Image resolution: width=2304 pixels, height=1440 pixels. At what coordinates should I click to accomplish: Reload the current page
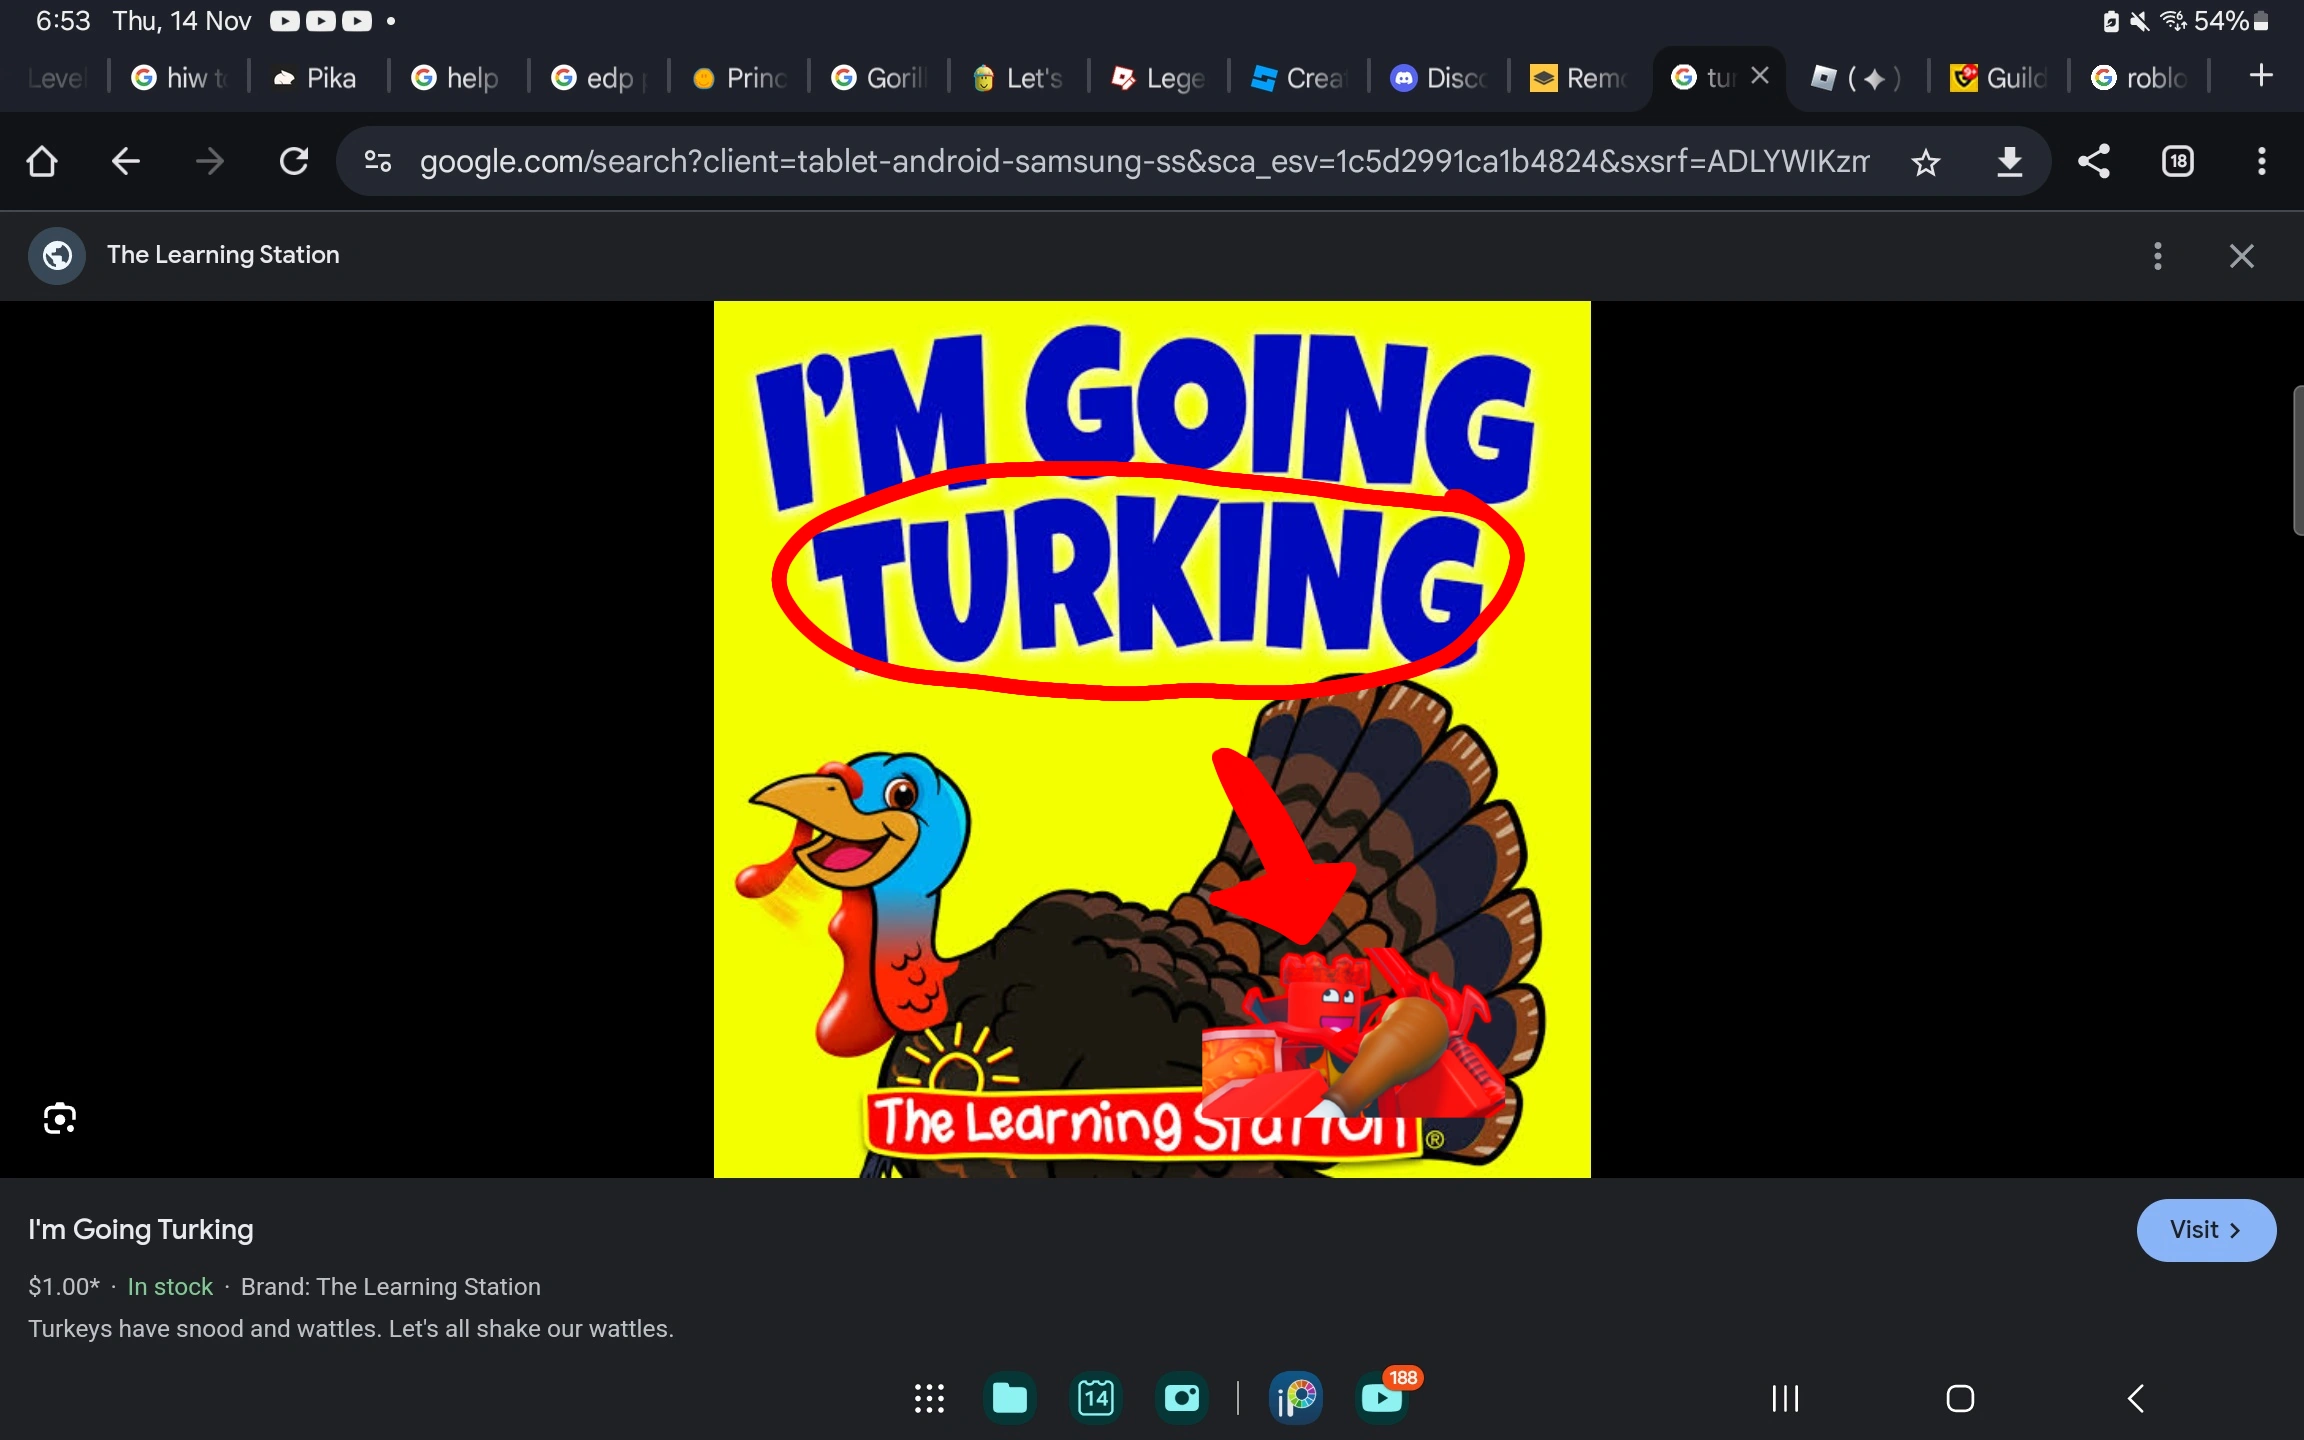293,161
